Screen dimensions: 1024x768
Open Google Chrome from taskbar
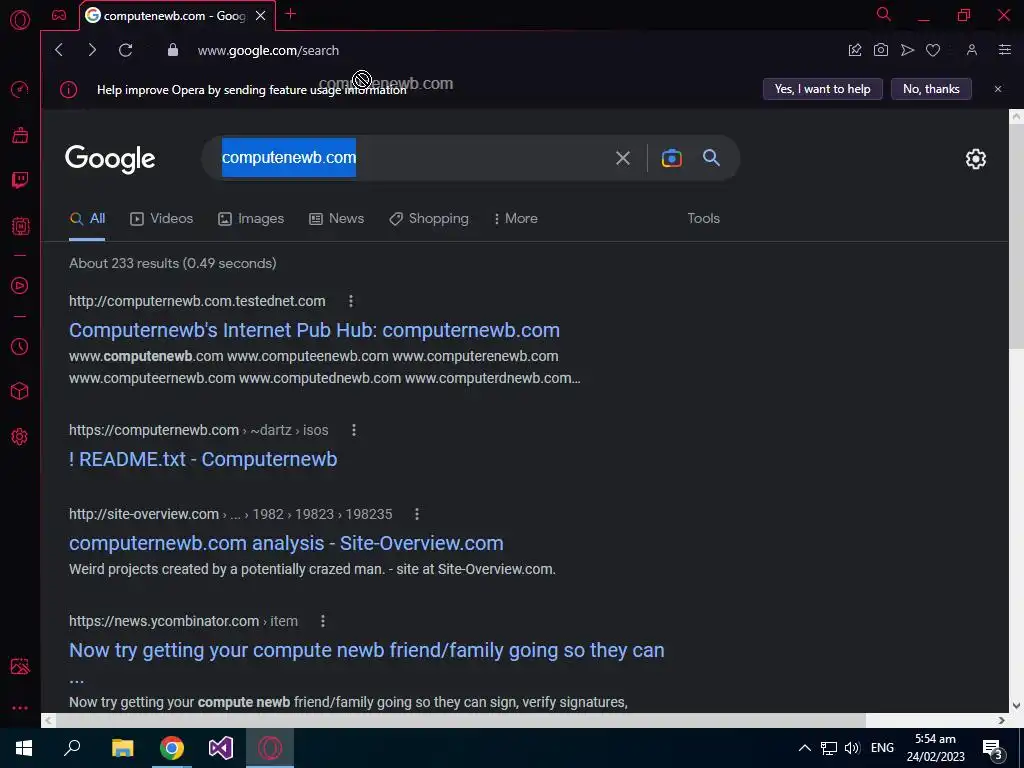coord(172,748)
